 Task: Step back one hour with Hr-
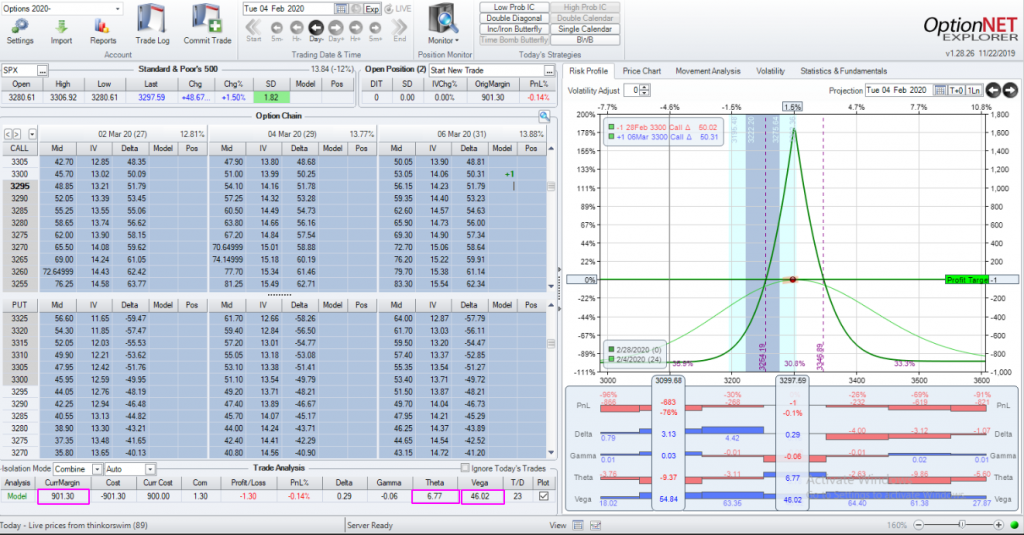(x=296, y=27)
